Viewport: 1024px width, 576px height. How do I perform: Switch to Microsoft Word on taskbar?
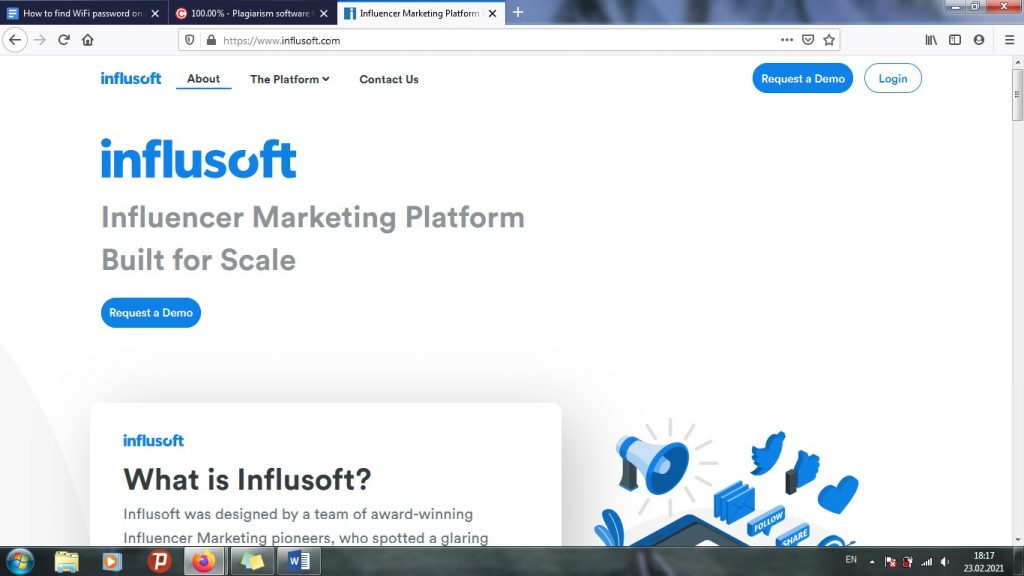click(x=298, y=562)
